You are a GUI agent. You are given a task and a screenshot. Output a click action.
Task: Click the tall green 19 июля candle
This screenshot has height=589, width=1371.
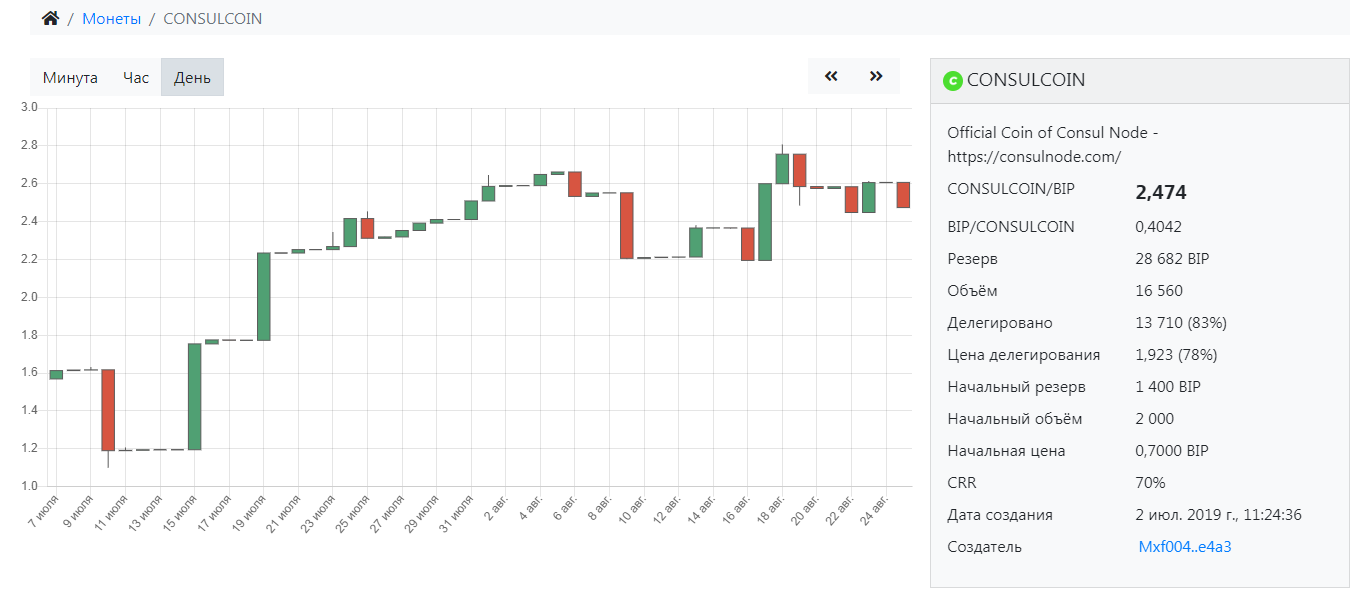point(264,296)
